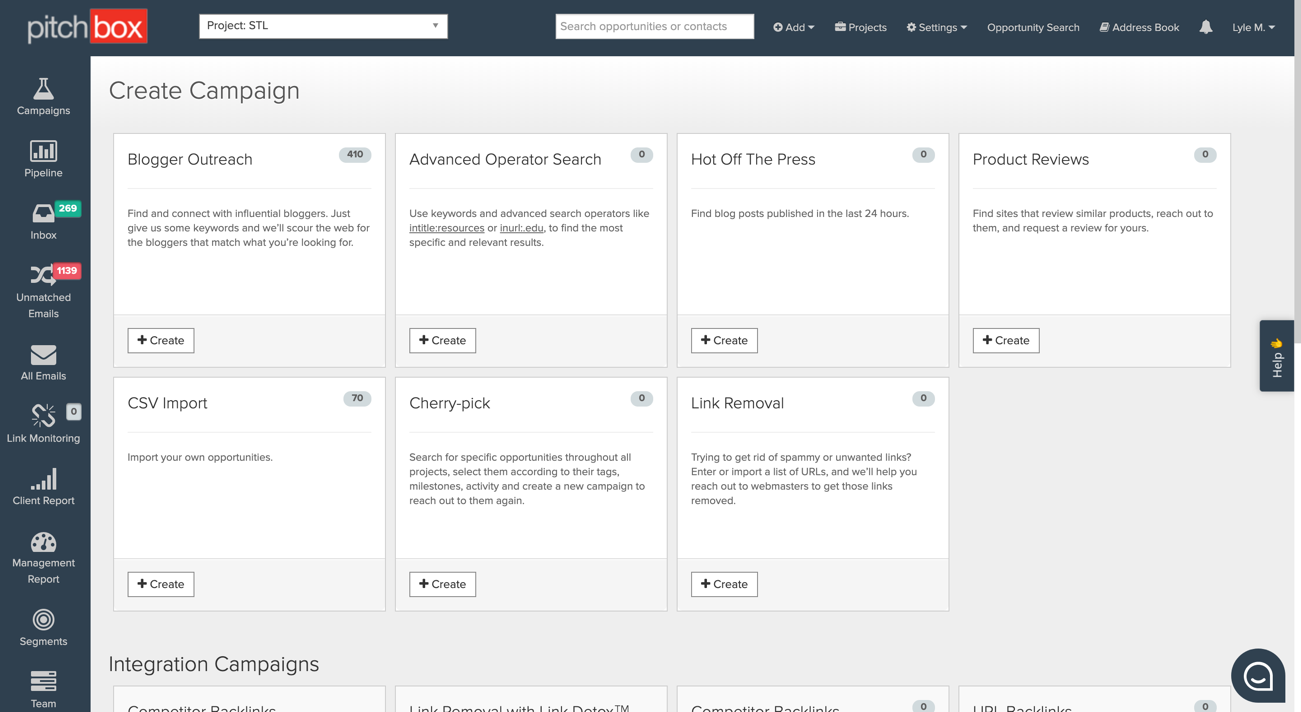Image resolution: width=1301 pixels, height=712 pixels.
Task: Click the Unmatched Emails 1139 badge
Action: coord(67,271)
